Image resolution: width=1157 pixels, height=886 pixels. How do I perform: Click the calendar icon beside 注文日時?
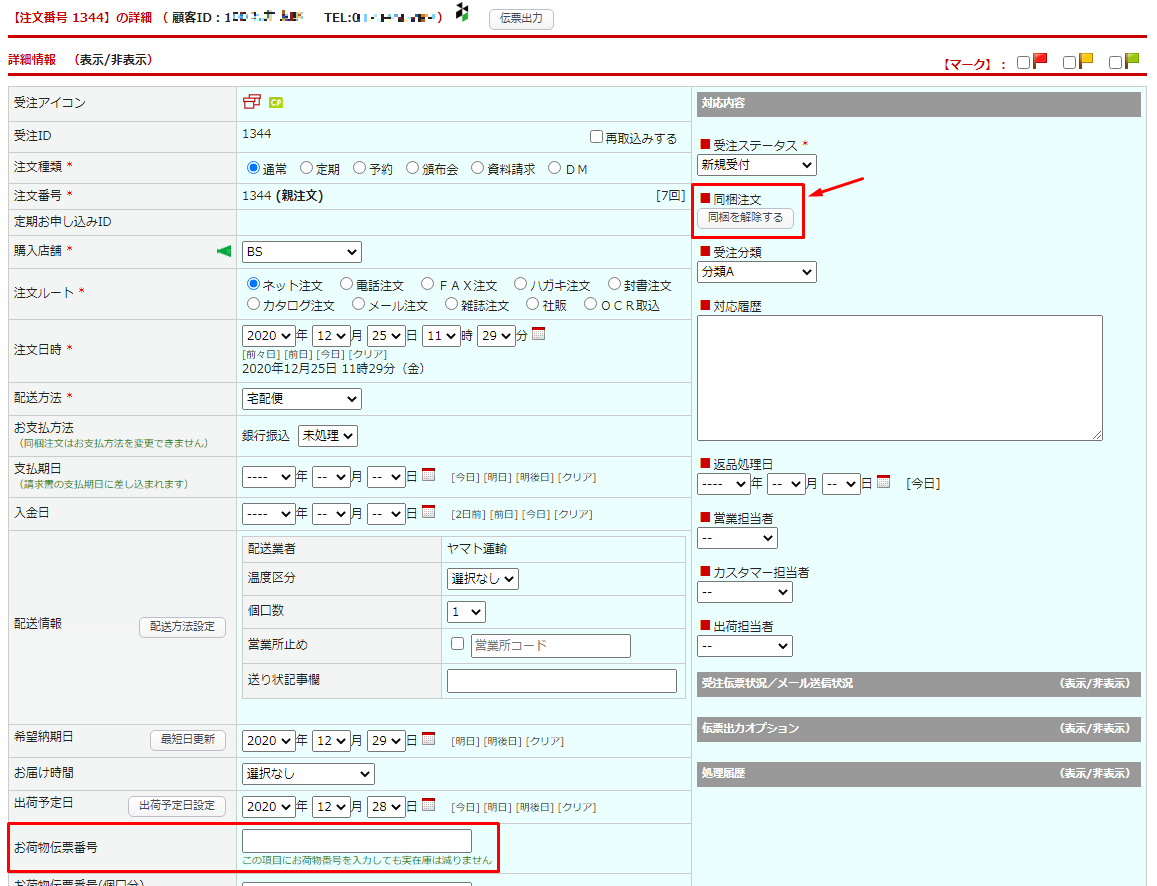point(538,335)
